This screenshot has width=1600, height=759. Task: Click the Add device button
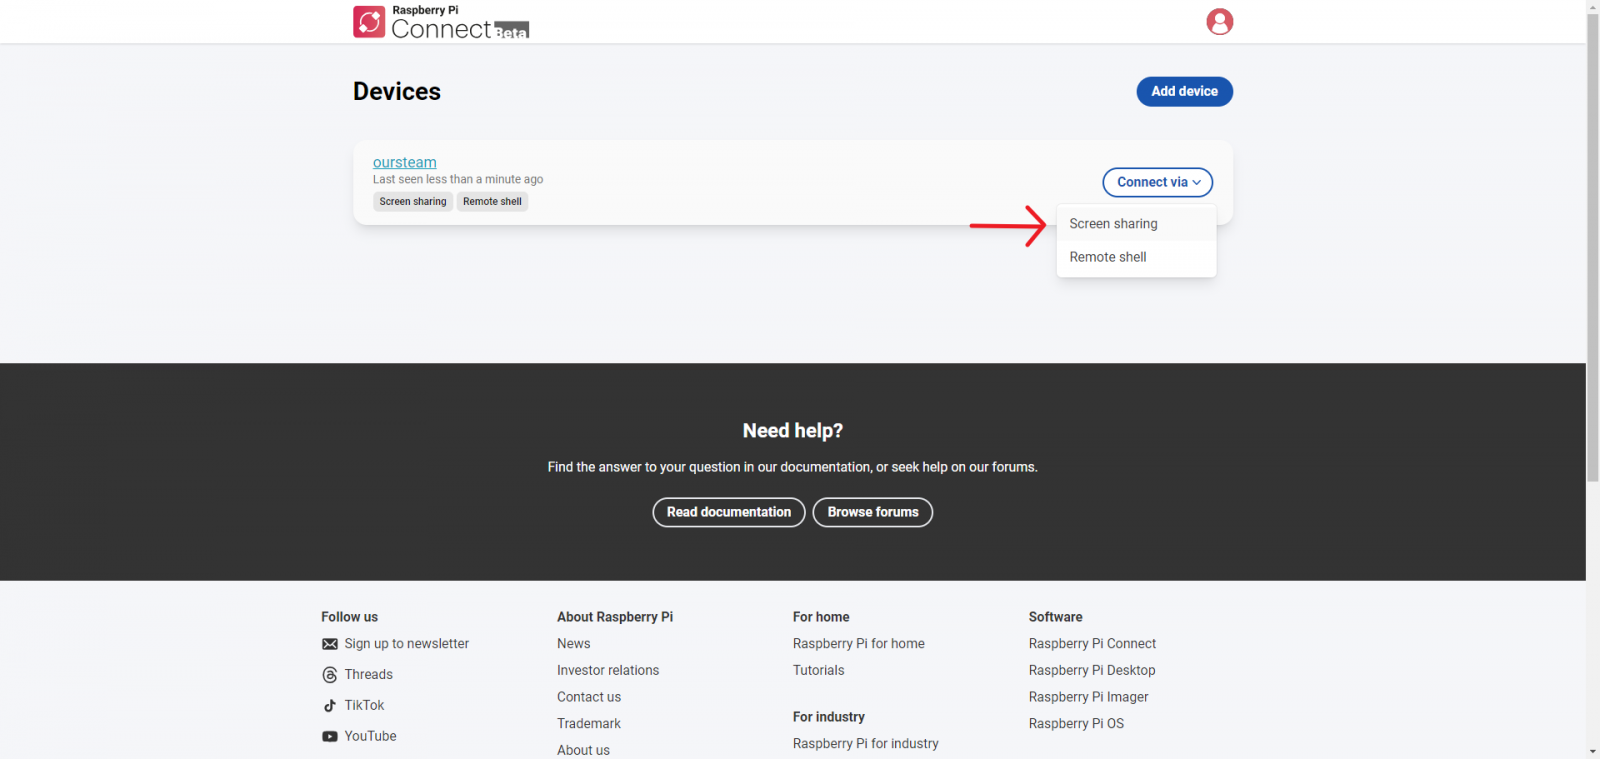click(x=1184, y=91)
